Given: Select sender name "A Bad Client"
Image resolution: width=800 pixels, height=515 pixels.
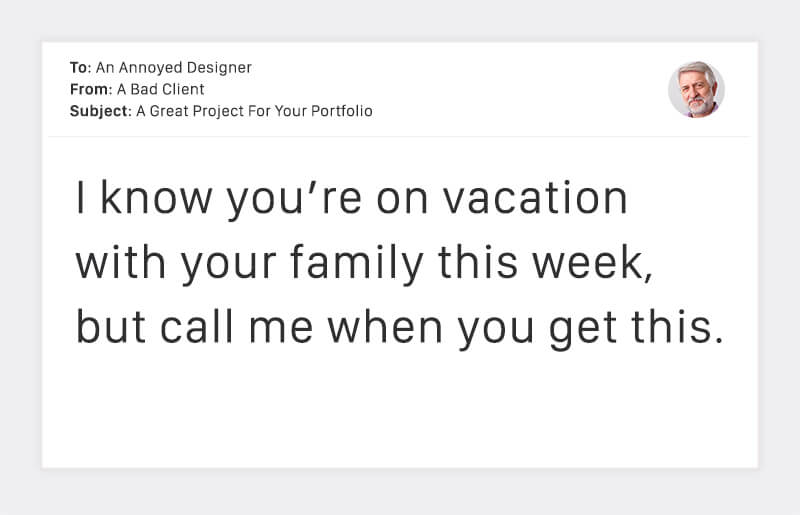Looking at the screenshot, I should coord(162,90).
